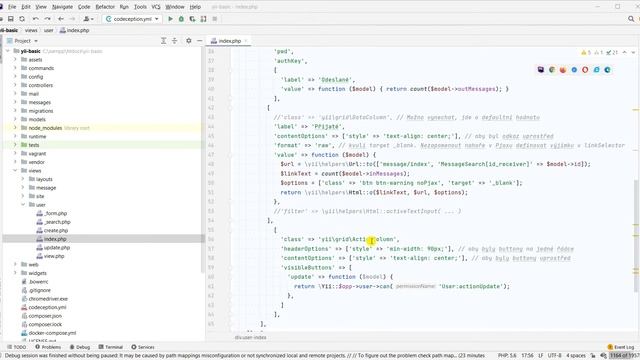
Task: Click the user breadcrumb in navigation bar
Action: click(49, 30)
